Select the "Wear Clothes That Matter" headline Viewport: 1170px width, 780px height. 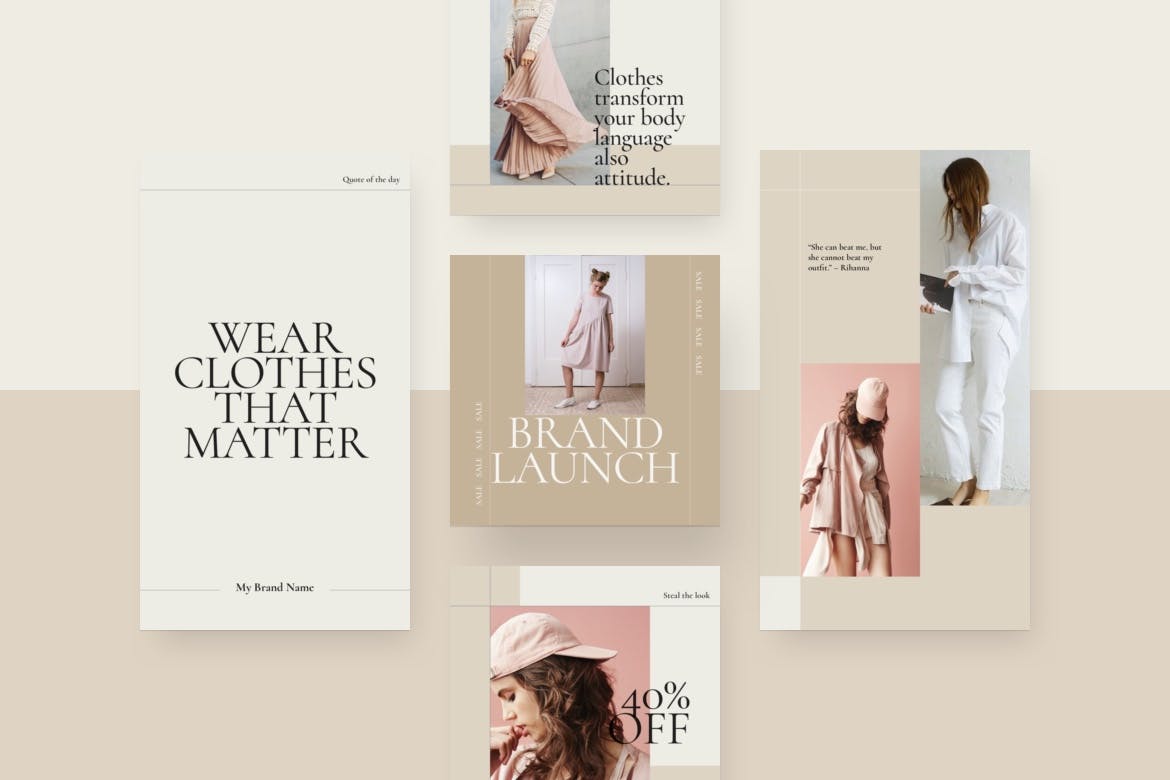click(275, 390)
